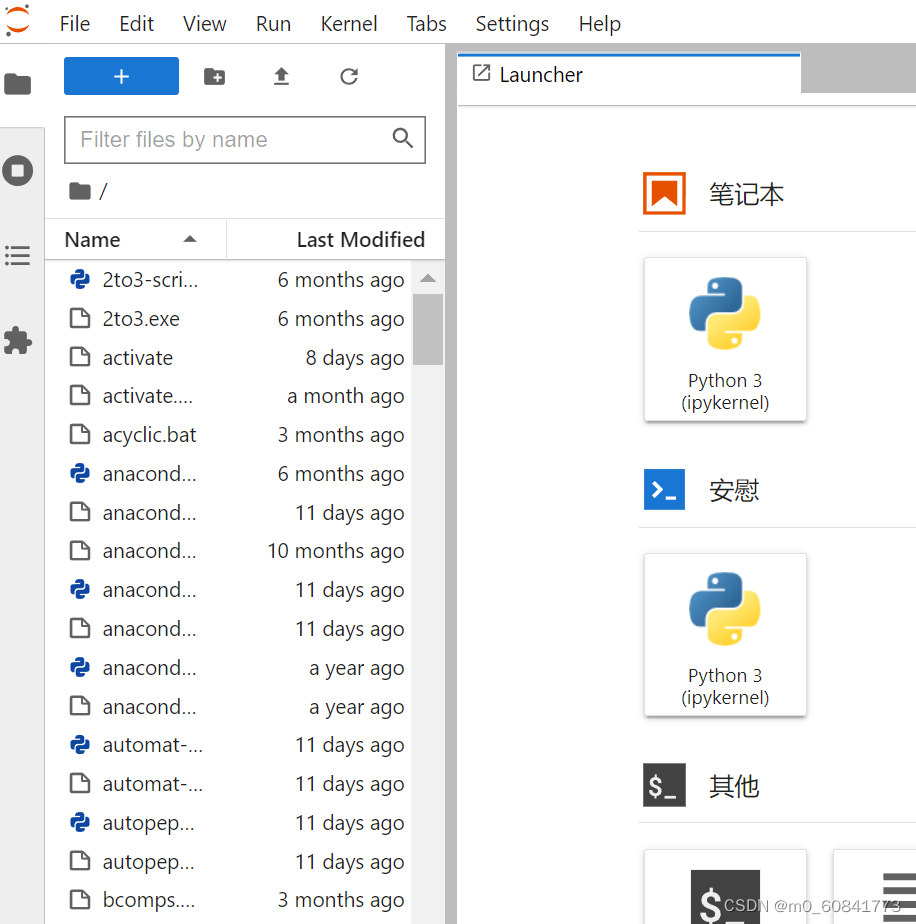
Task: Click file icon of acyclic.bat row
Action: click(80, 435)
